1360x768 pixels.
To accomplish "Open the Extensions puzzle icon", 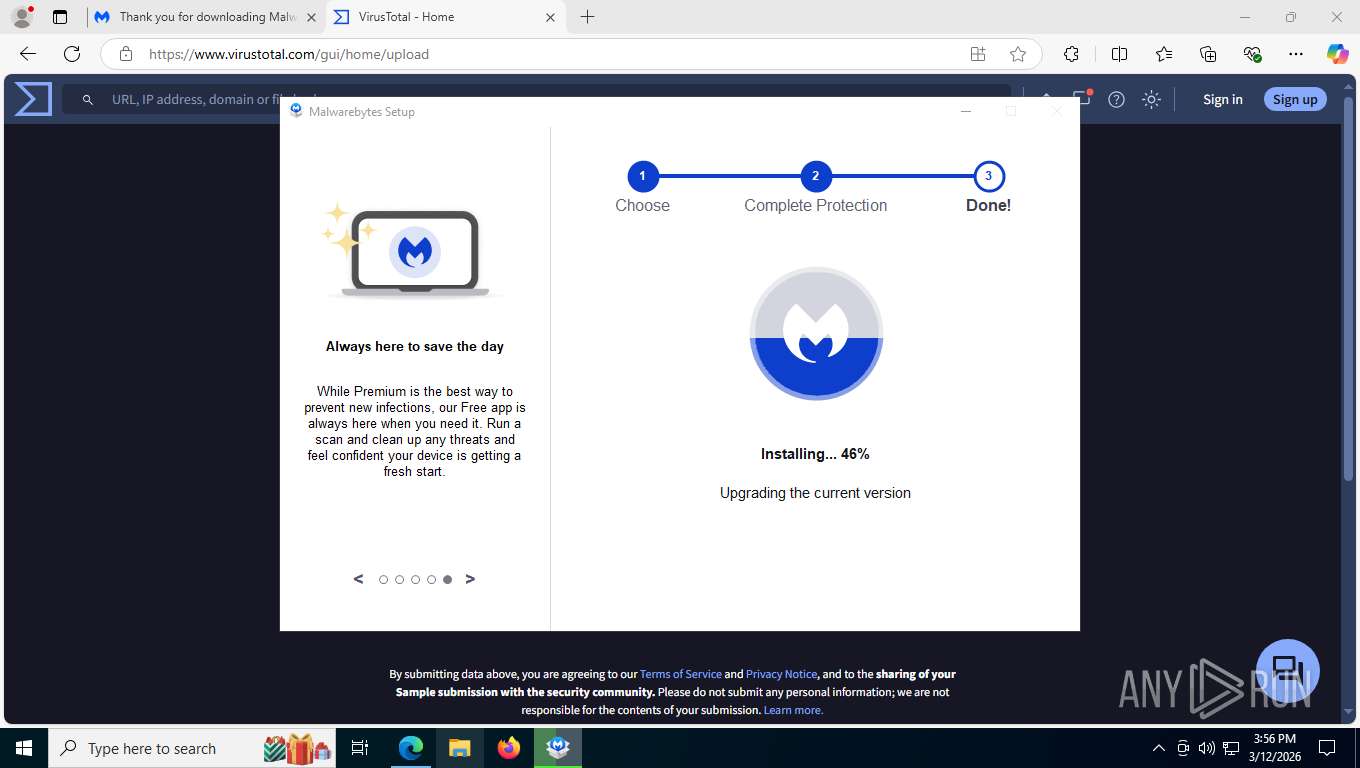I will pyautogui.click(x=1071, y=54).
